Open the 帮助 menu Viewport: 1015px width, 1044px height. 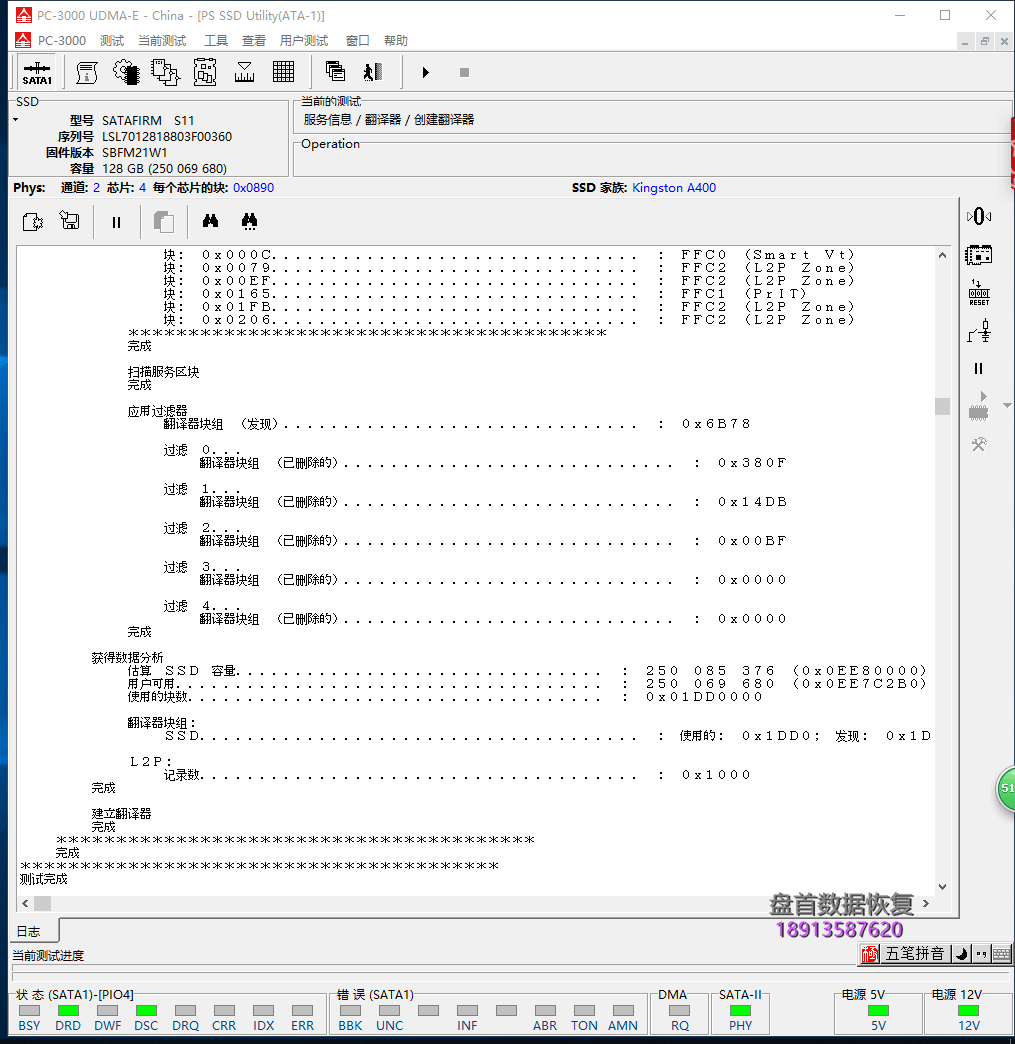396,41
